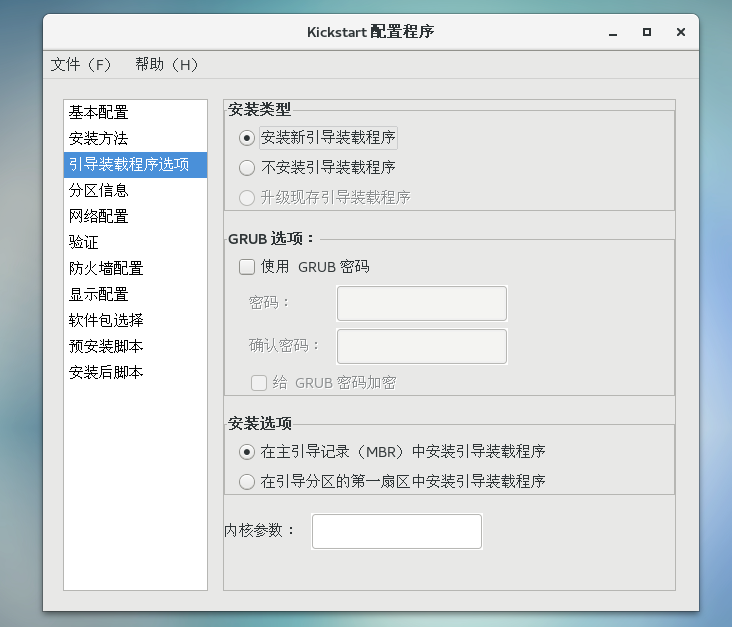
Task: Select 基本配置 in the sidebar list
Action: [135, 113]
